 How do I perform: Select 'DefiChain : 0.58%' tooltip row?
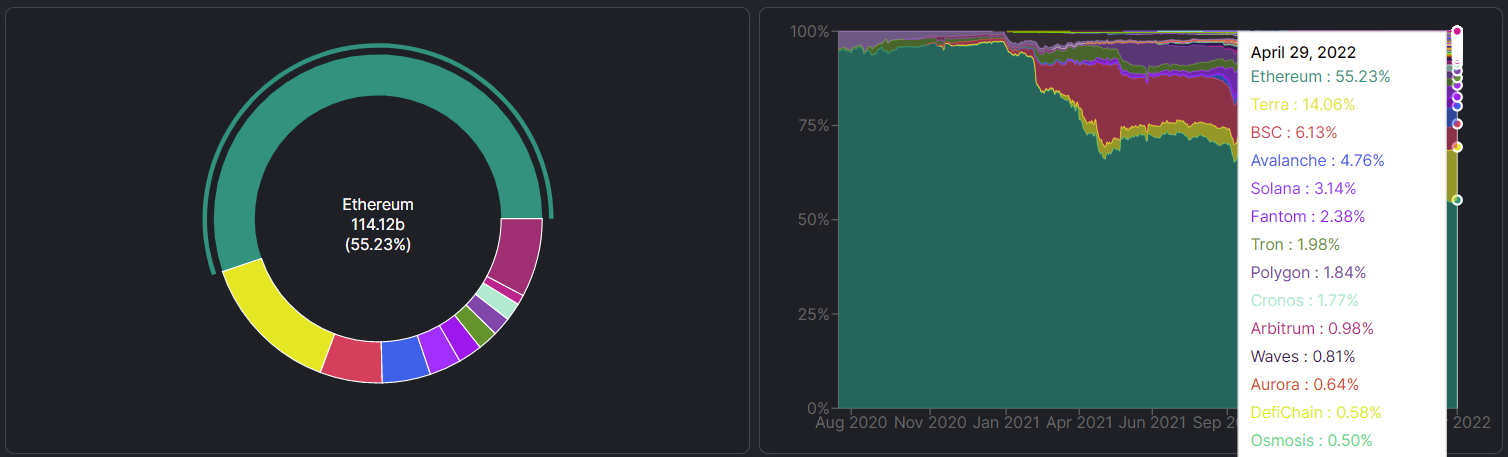[x=1315, y=412]
